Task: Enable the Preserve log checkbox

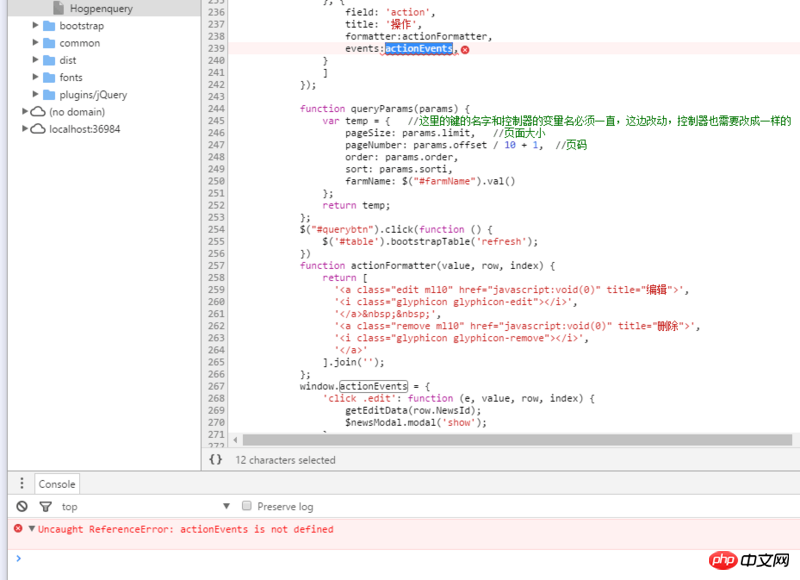Action: 247,507
